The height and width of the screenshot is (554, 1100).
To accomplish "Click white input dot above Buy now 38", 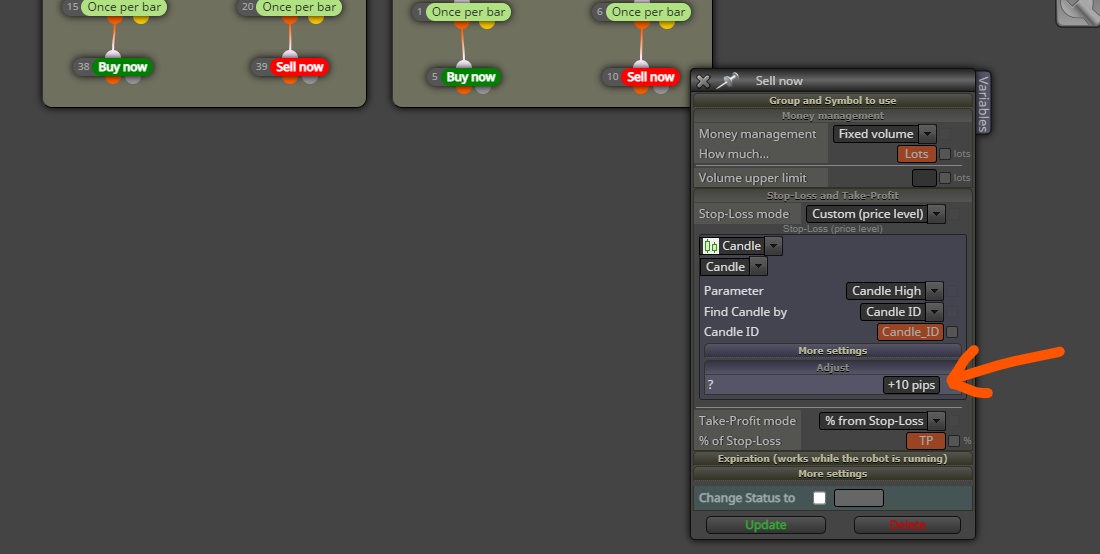I will 113,56.
